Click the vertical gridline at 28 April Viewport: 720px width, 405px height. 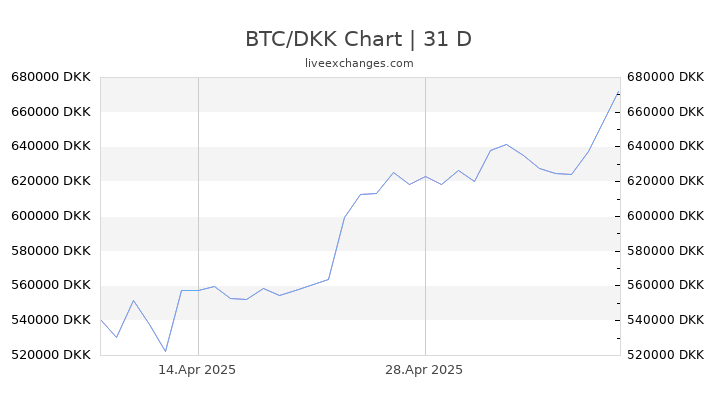coord(425,216)
